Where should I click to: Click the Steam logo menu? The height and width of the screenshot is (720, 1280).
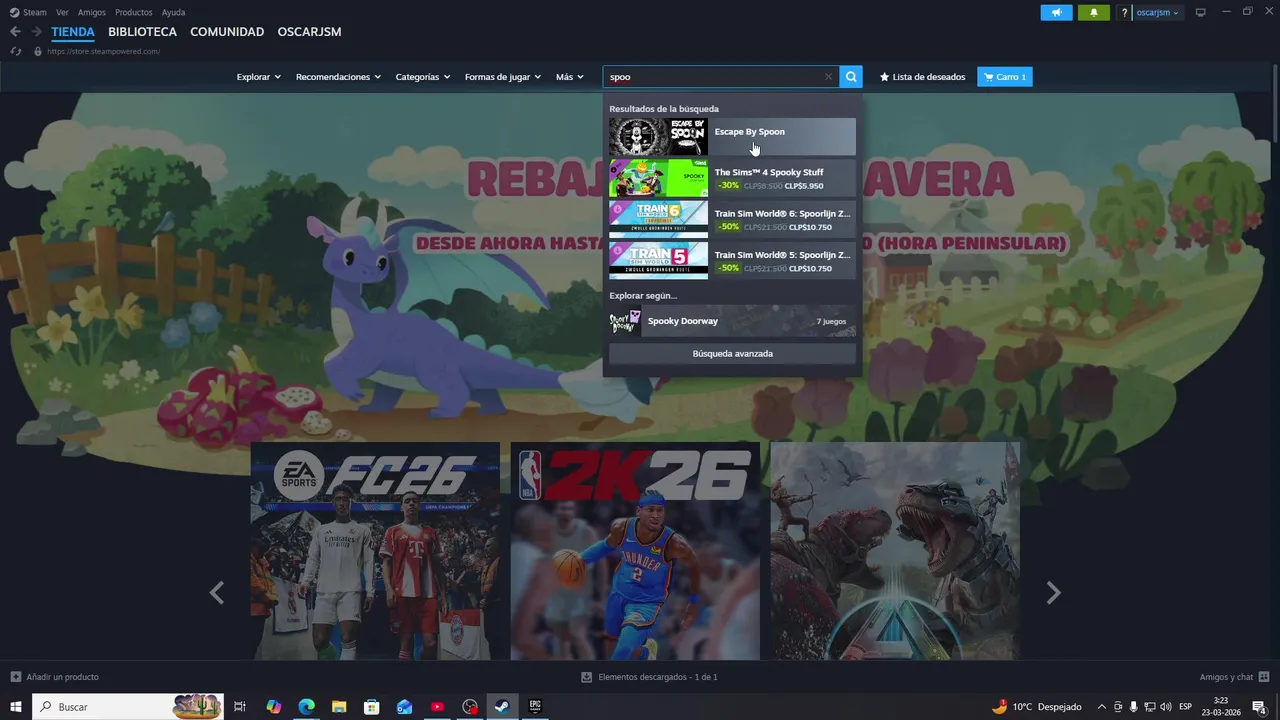click(x=14, y=13)
